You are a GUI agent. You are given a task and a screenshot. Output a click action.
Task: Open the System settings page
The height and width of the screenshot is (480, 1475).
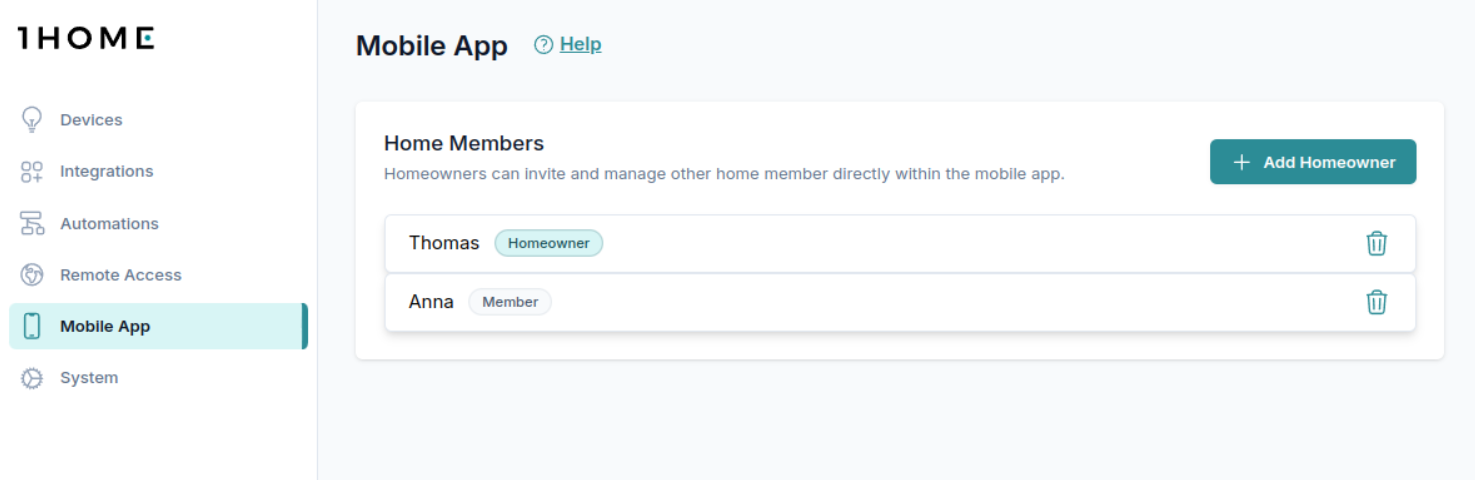(x=89, y=378)
